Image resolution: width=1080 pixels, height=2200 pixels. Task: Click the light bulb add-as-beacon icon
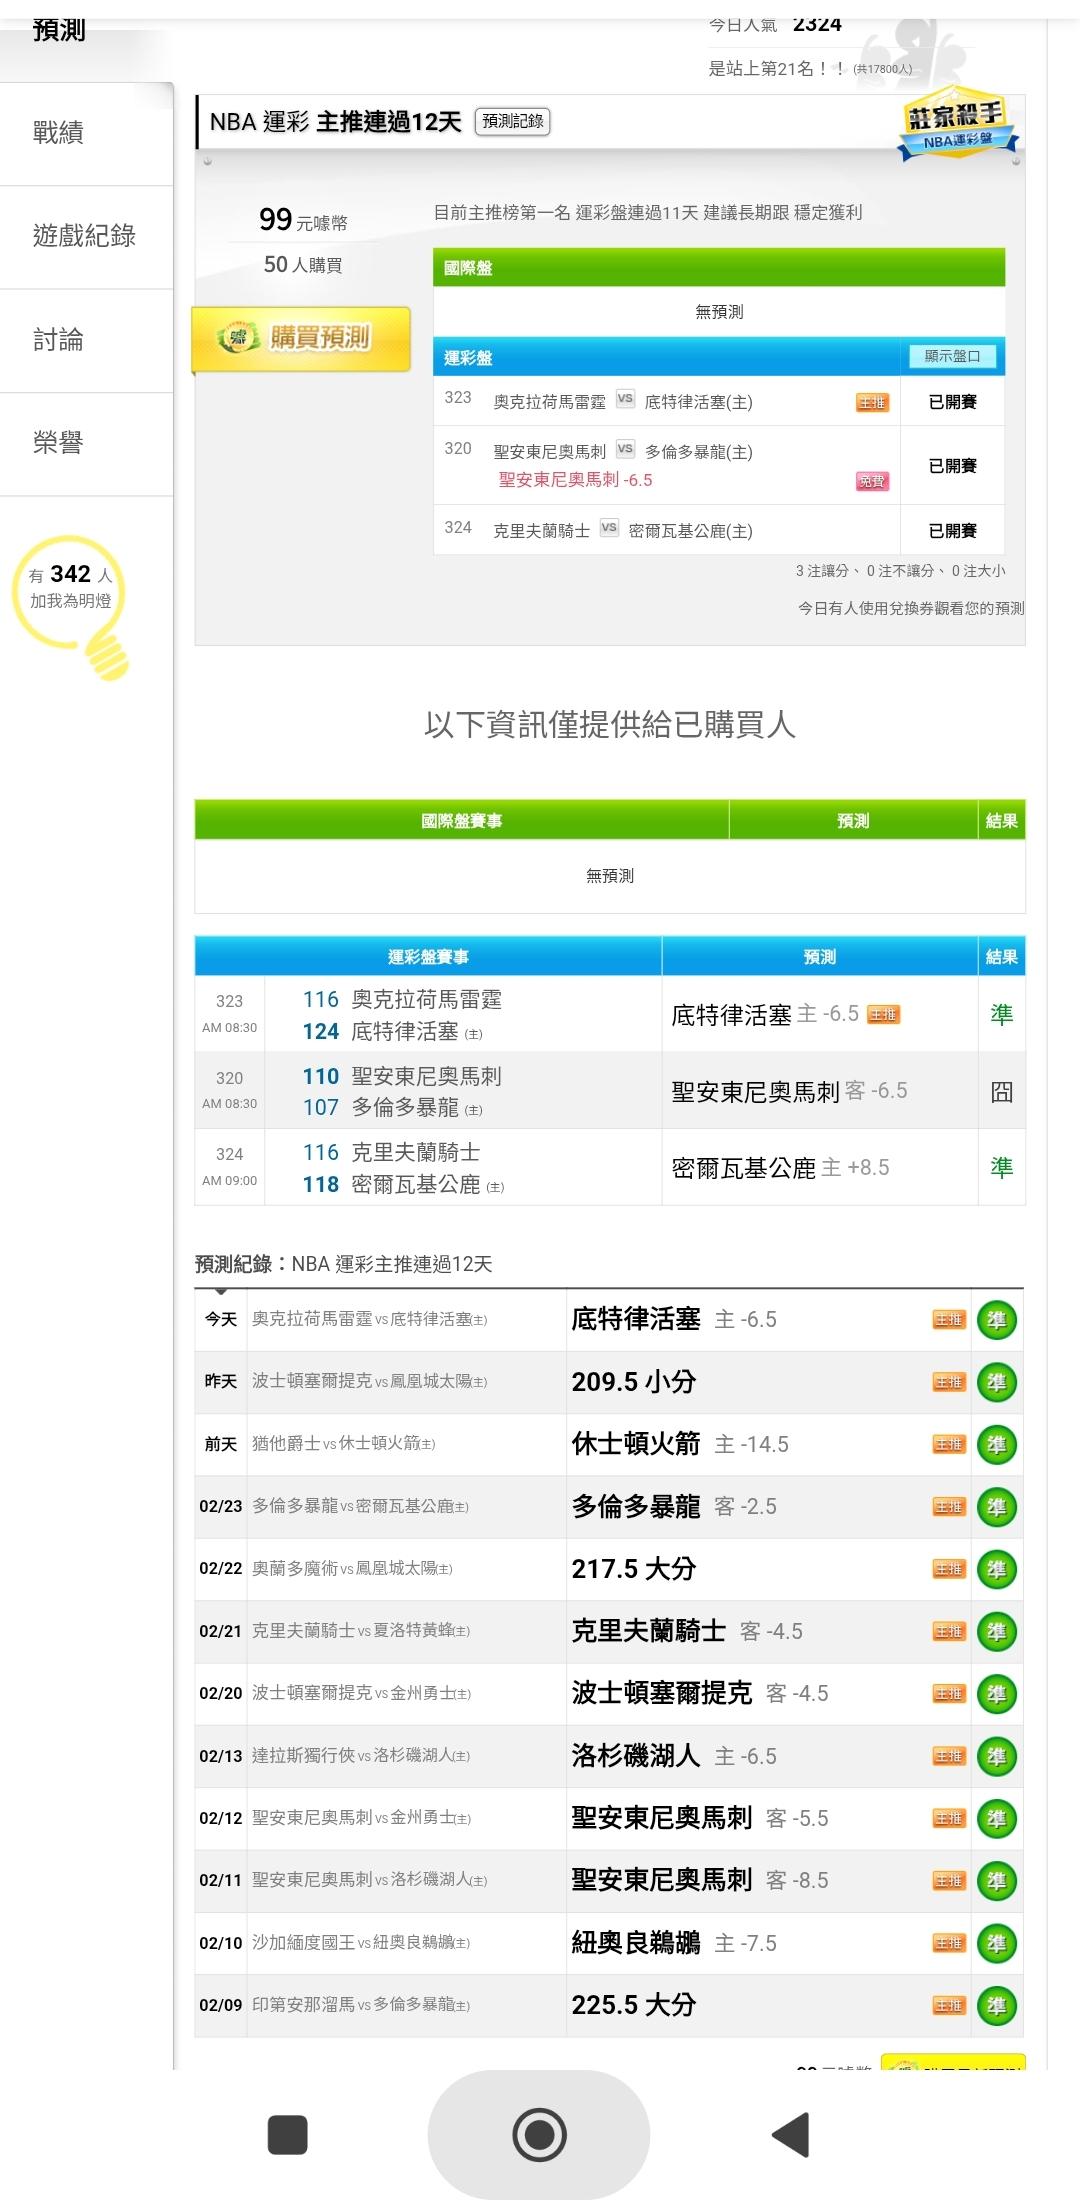coord(72,607)
